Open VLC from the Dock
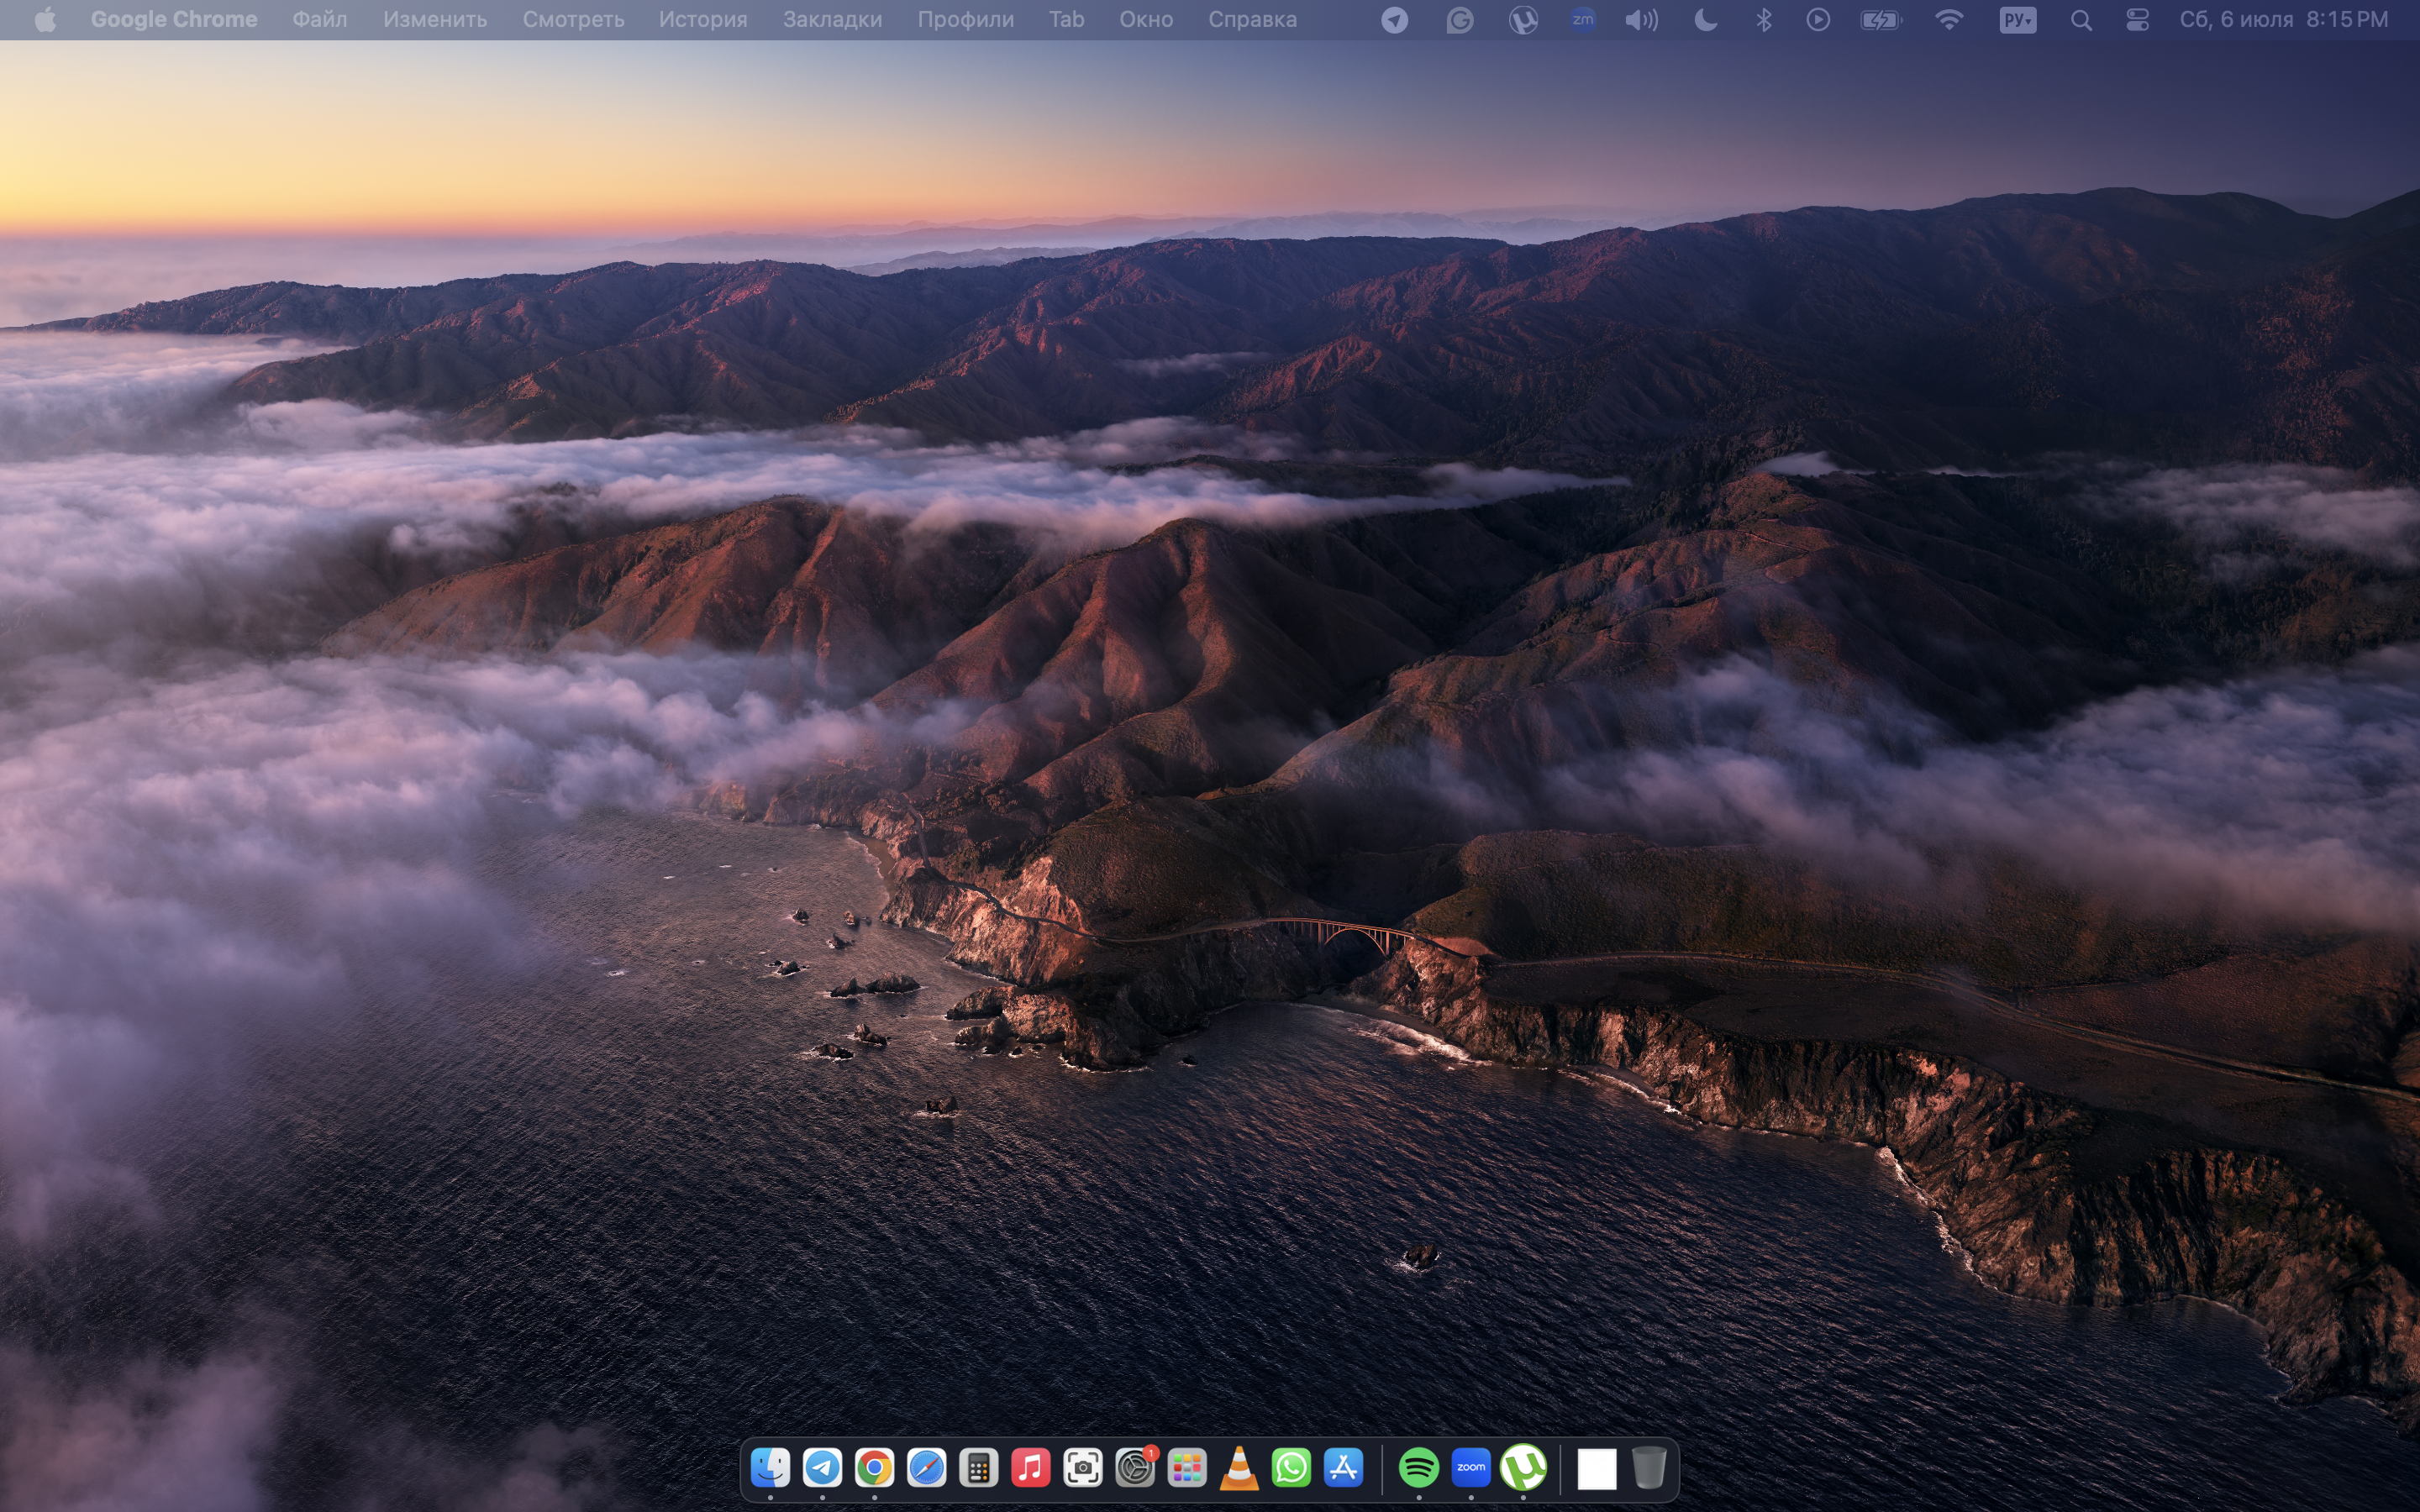Image resolution: width=2420 pixels, height=1512 pixels. click(x=1239, y=1468)
